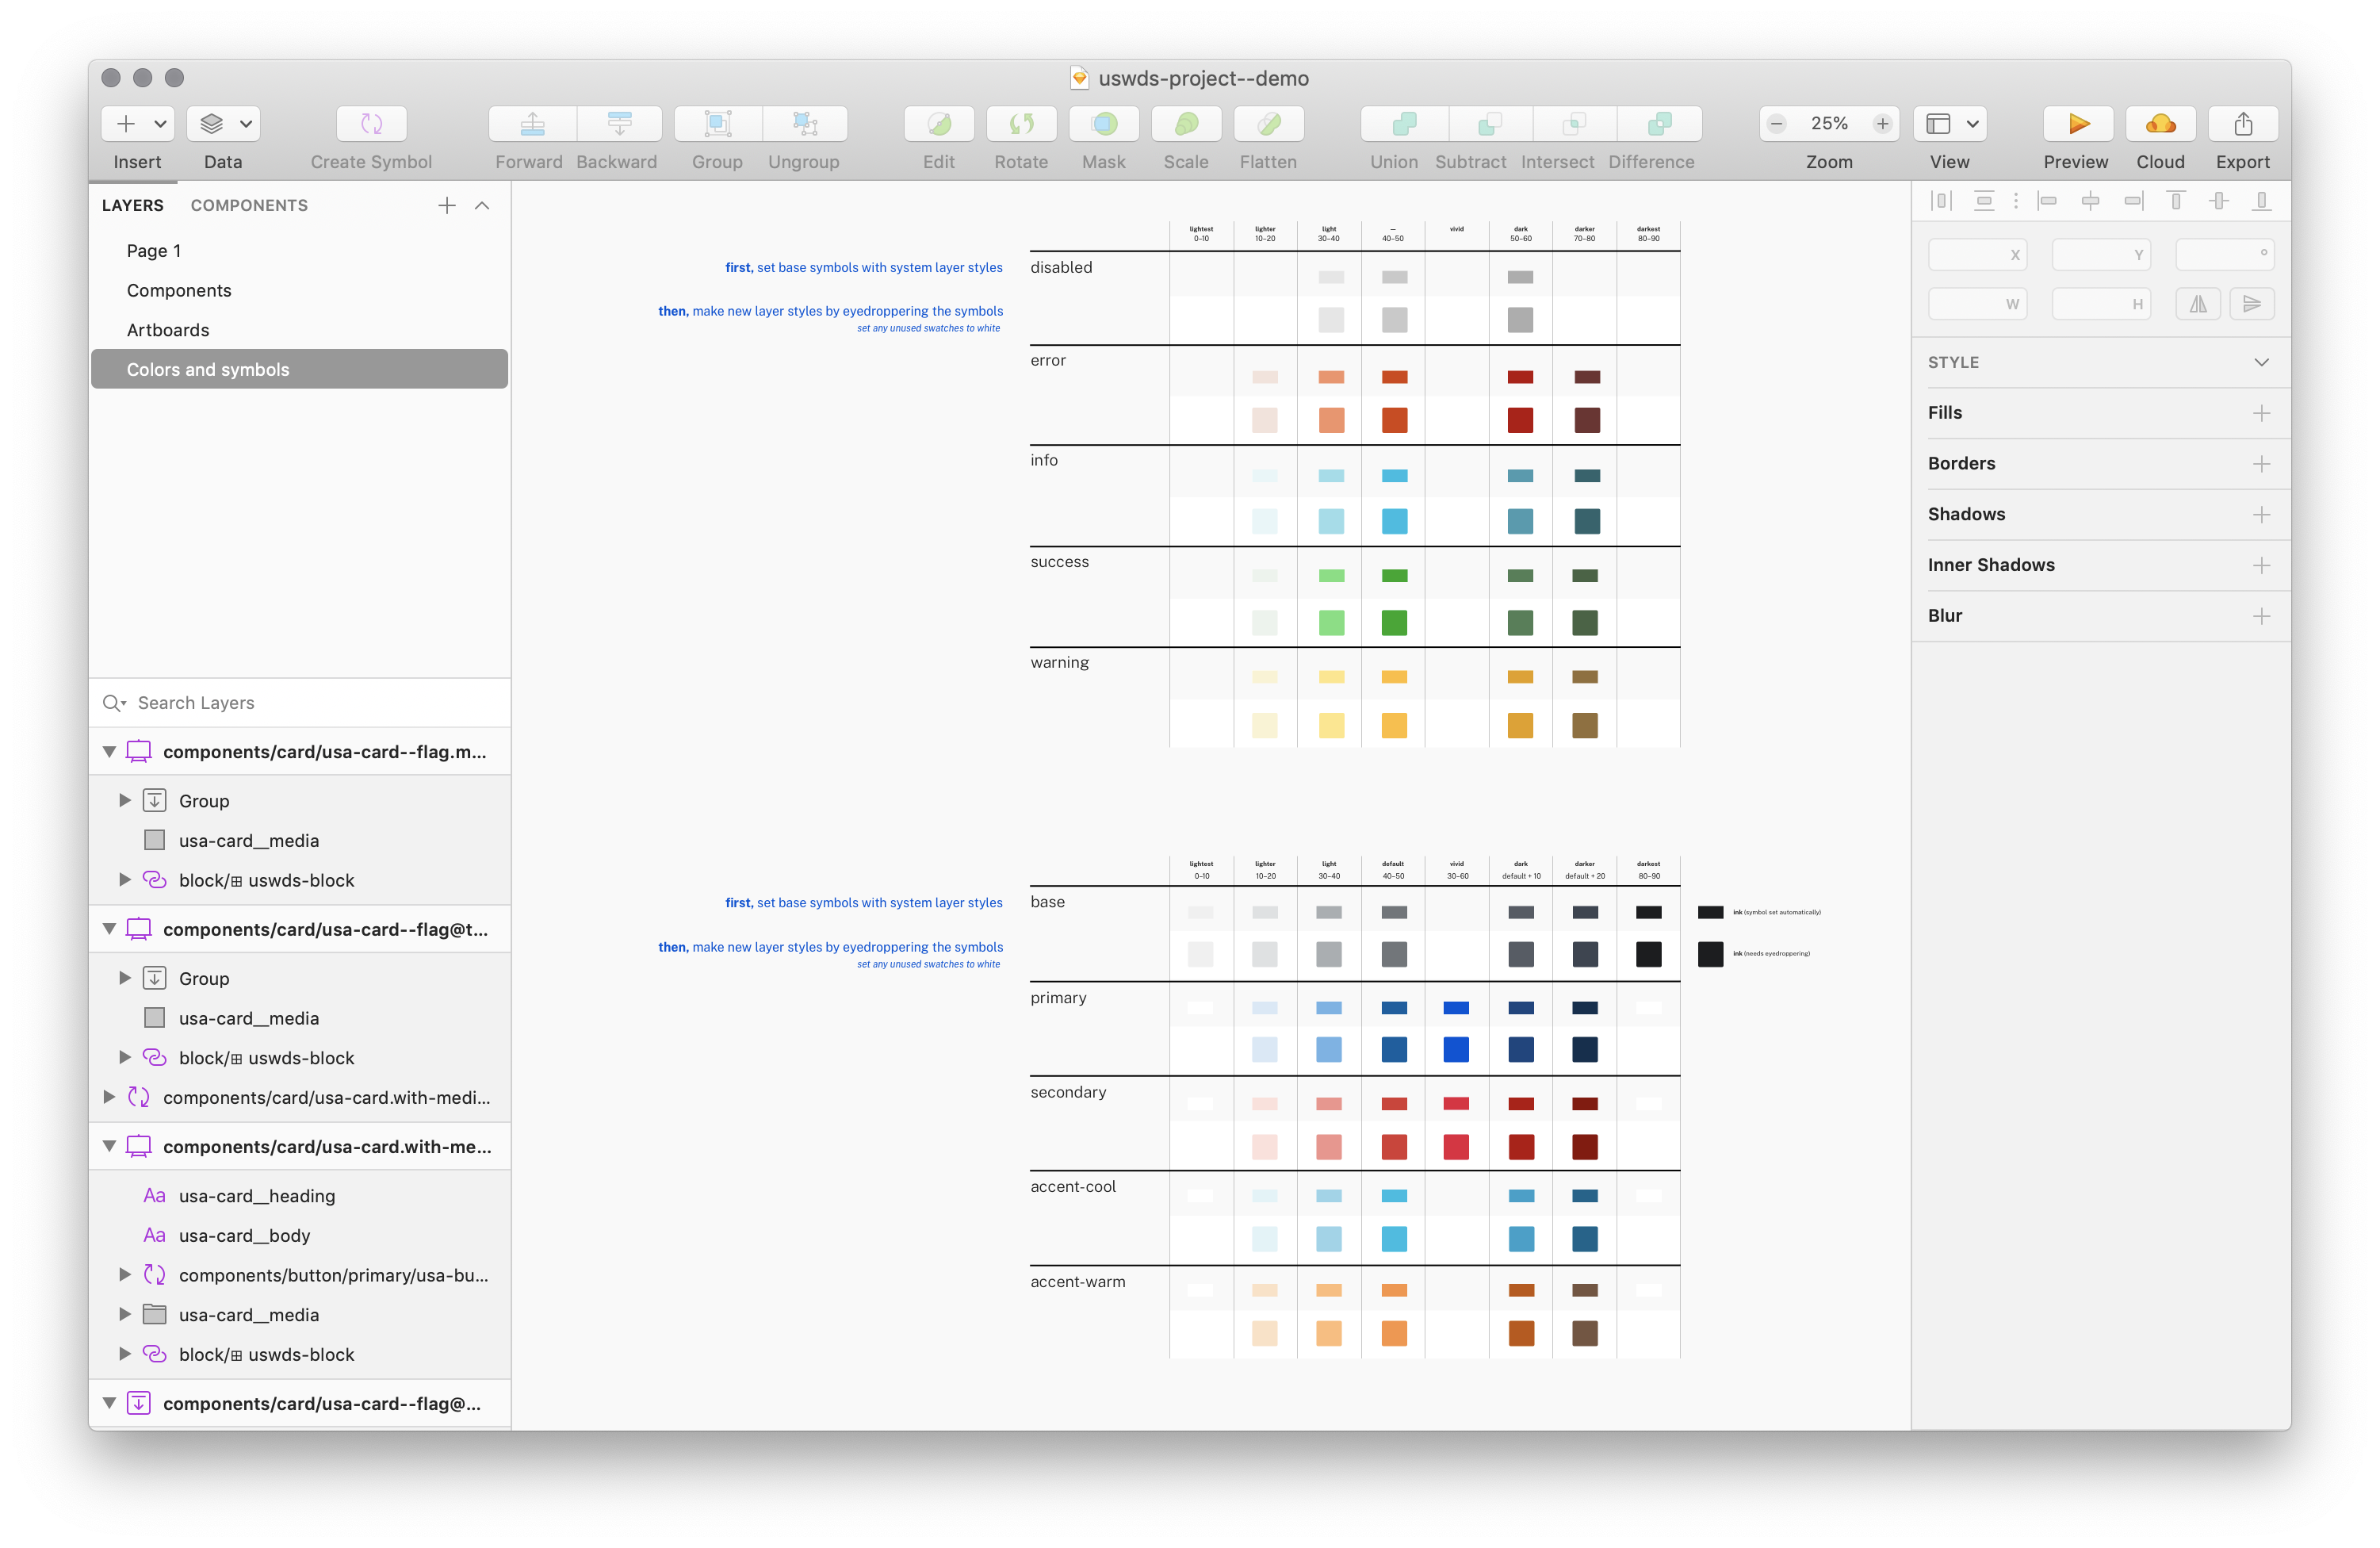Flip layer horizontally in inspector
Screen dimensions: 2380x1548
tap(2197, 304)
